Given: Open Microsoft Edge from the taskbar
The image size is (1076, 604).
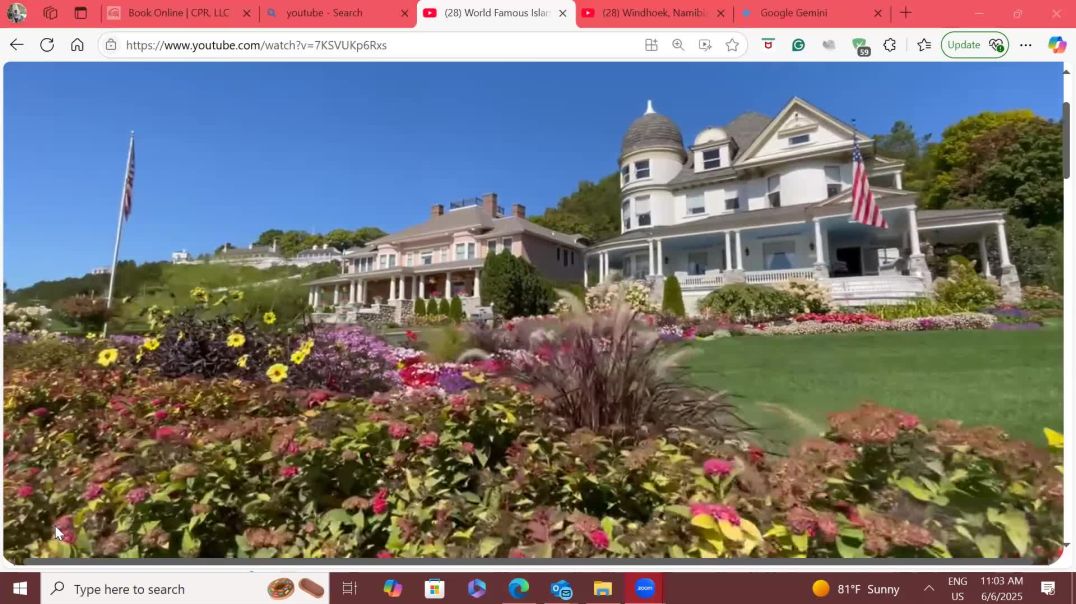Looking at the screenshot, I should (519, 588).
